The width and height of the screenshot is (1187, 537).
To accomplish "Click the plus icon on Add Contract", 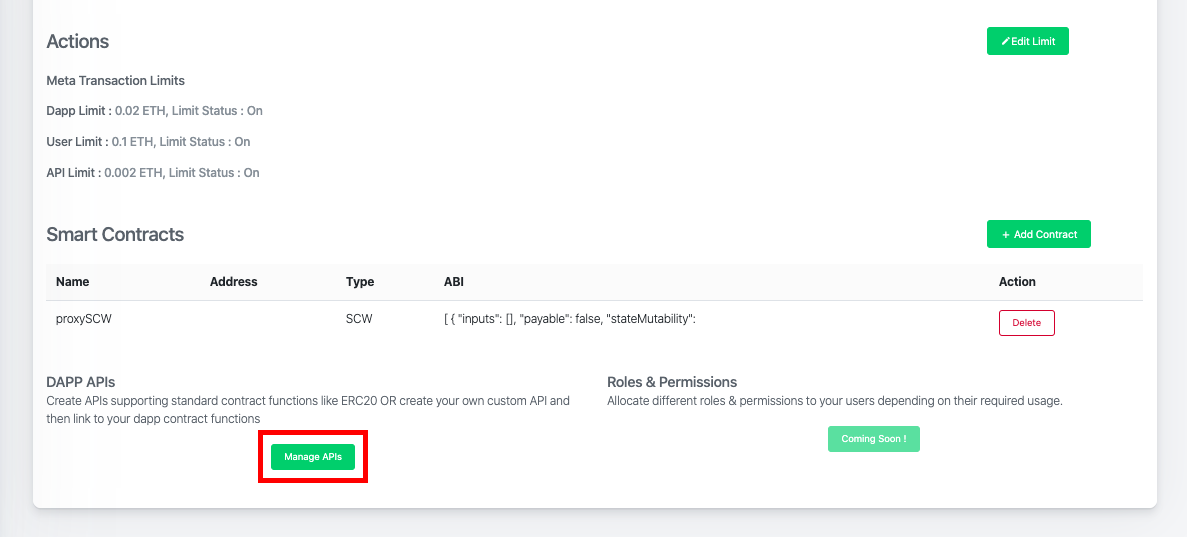I will point(1006,235).
